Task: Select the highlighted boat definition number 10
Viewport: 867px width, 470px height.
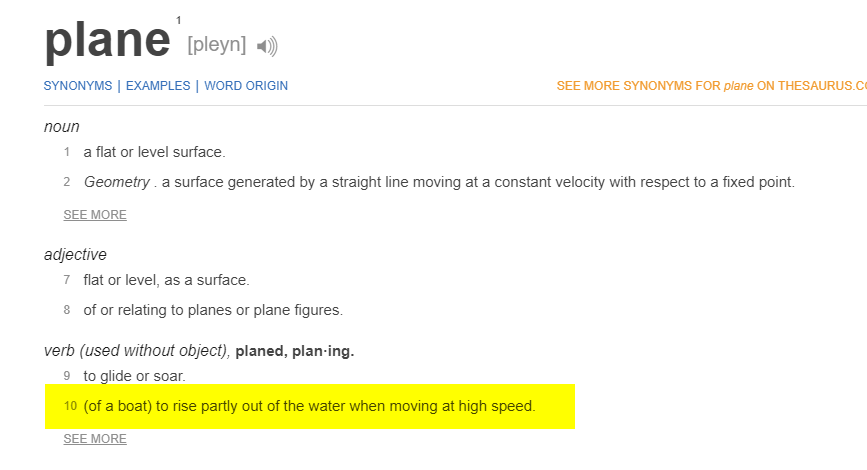Action: click(310, 406)
